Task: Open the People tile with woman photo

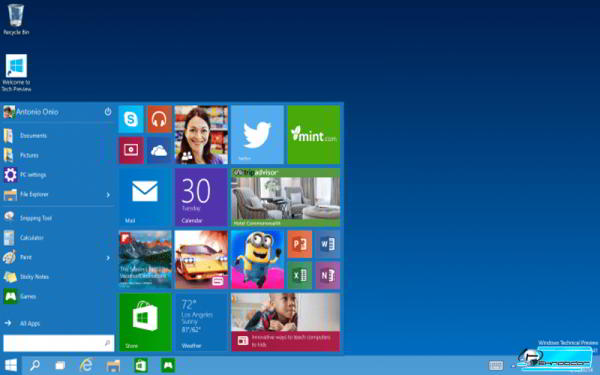Action: (201, 135)
